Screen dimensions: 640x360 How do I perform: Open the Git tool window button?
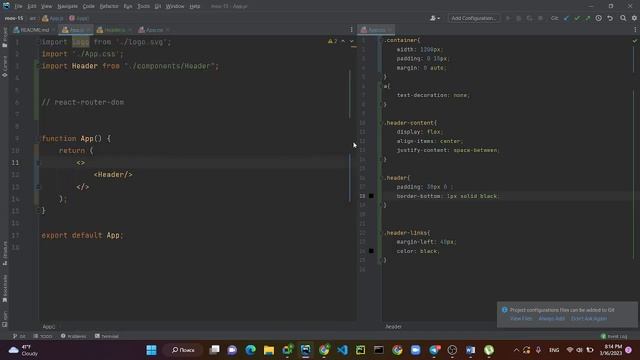[x=19, y=336]
